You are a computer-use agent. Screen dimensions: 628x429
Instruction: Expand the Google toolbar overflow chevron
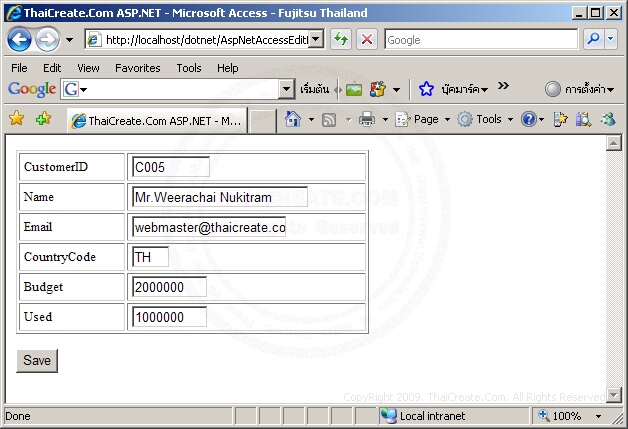click(x=503, y=86)
